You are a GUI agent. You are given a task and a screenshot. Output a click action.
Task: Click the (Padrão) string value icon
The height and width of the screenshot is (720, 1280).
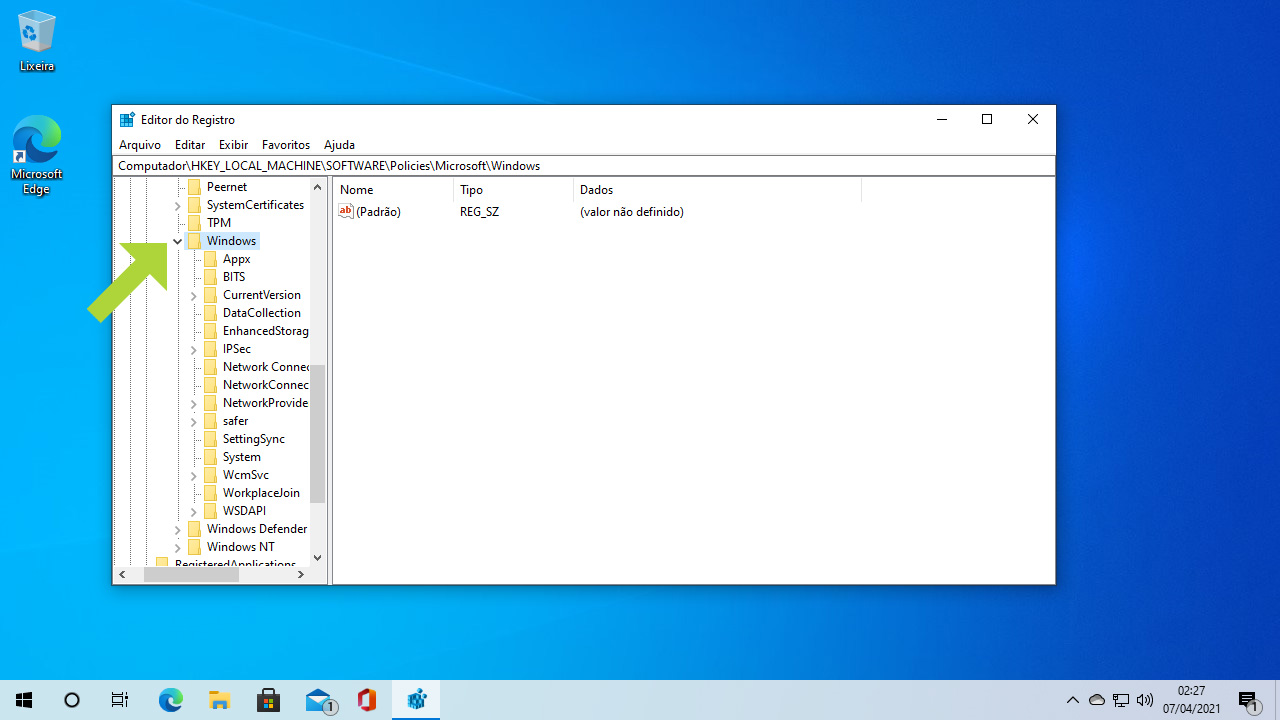coord(346,212)
